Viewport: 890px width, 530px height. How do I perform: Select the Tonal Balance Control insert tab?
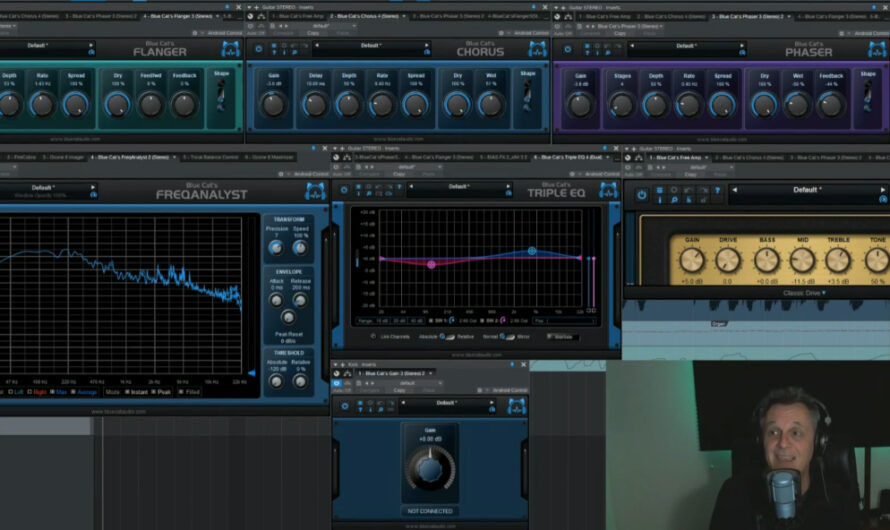[211, 157]
